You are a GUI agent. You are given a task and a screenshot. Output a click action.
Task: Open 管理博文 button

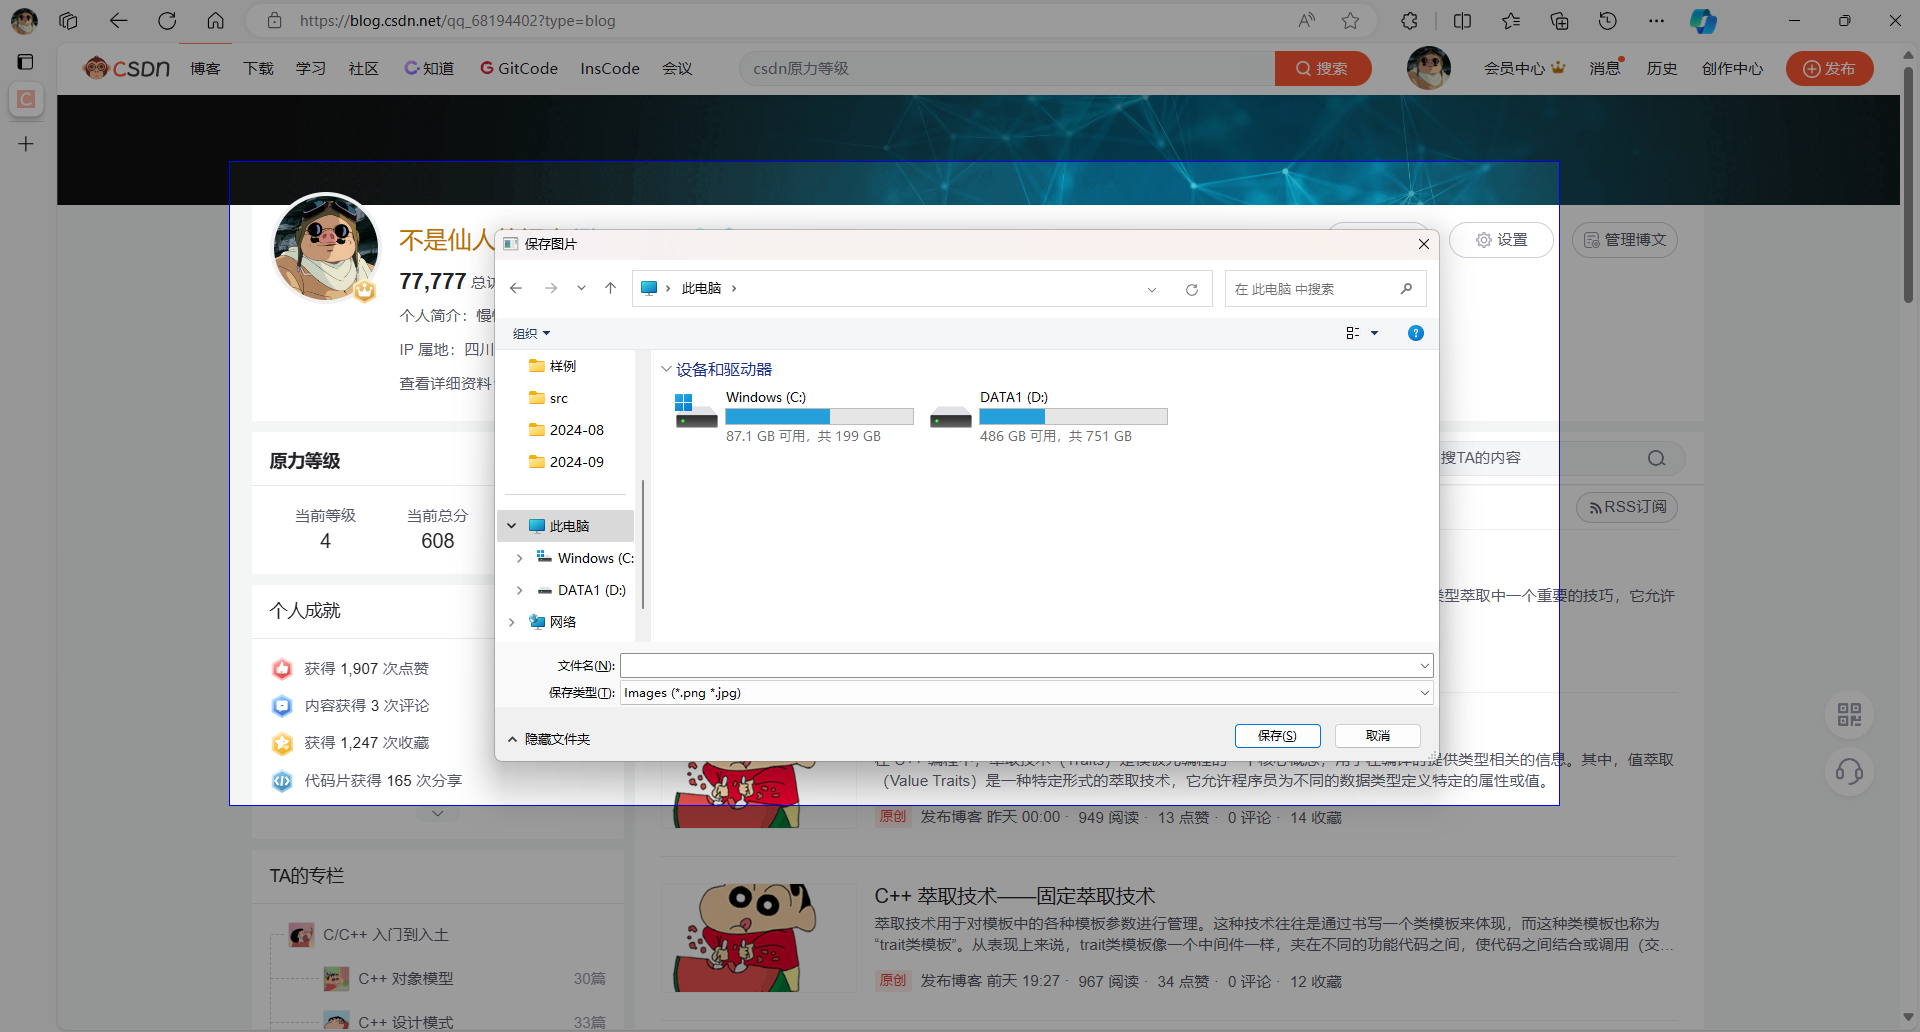click(1625, 240)
